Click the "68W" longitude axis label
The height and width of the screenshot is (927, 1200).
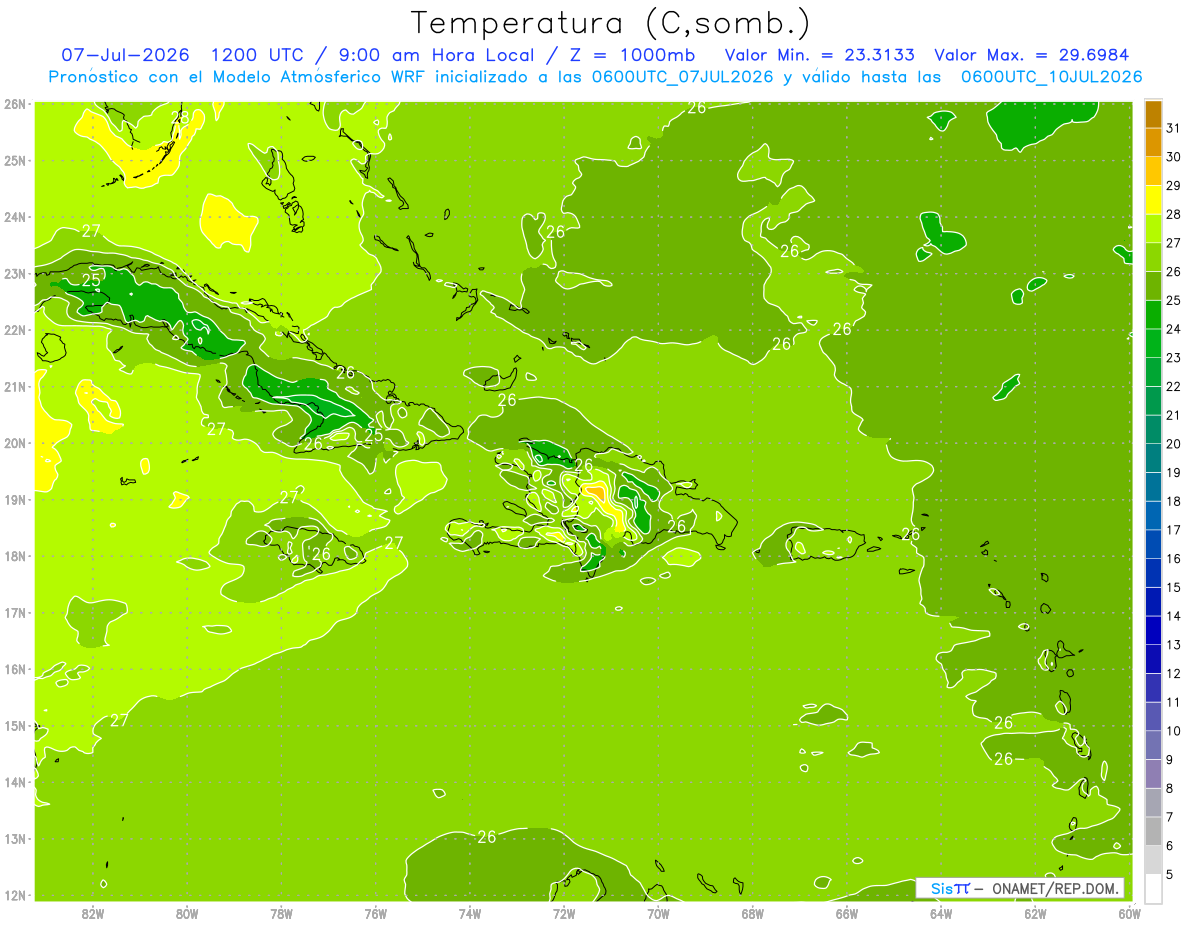pos(753,914)
